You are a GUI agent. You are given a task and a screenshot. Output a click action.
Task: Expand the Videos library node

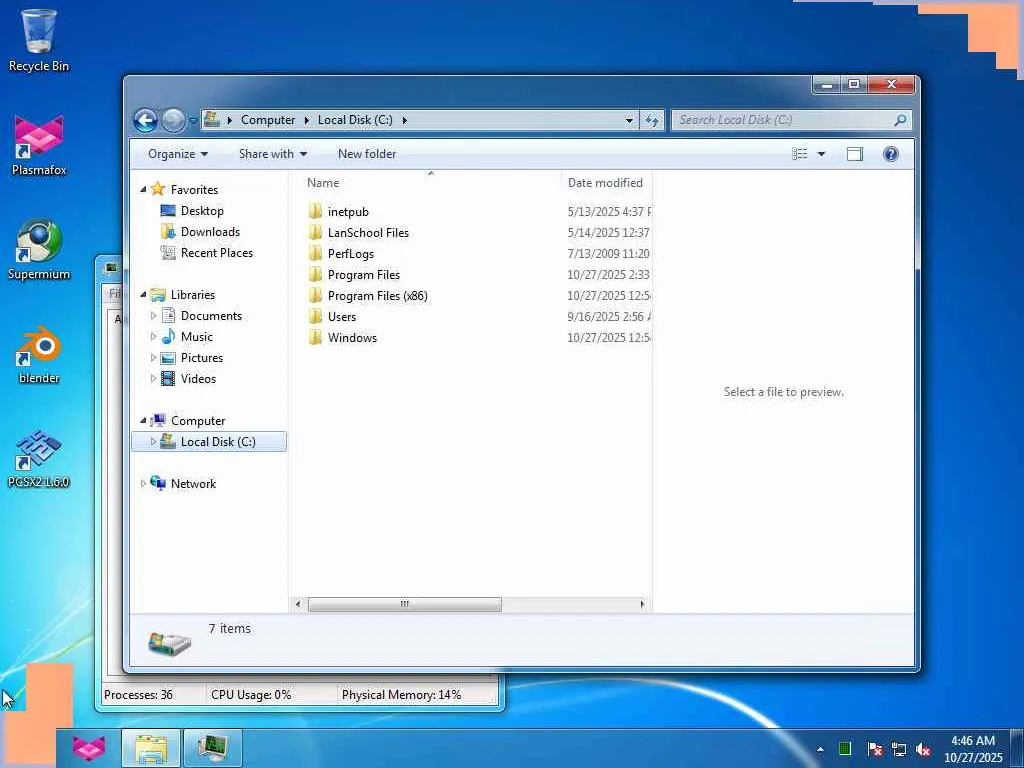(153, 378)
